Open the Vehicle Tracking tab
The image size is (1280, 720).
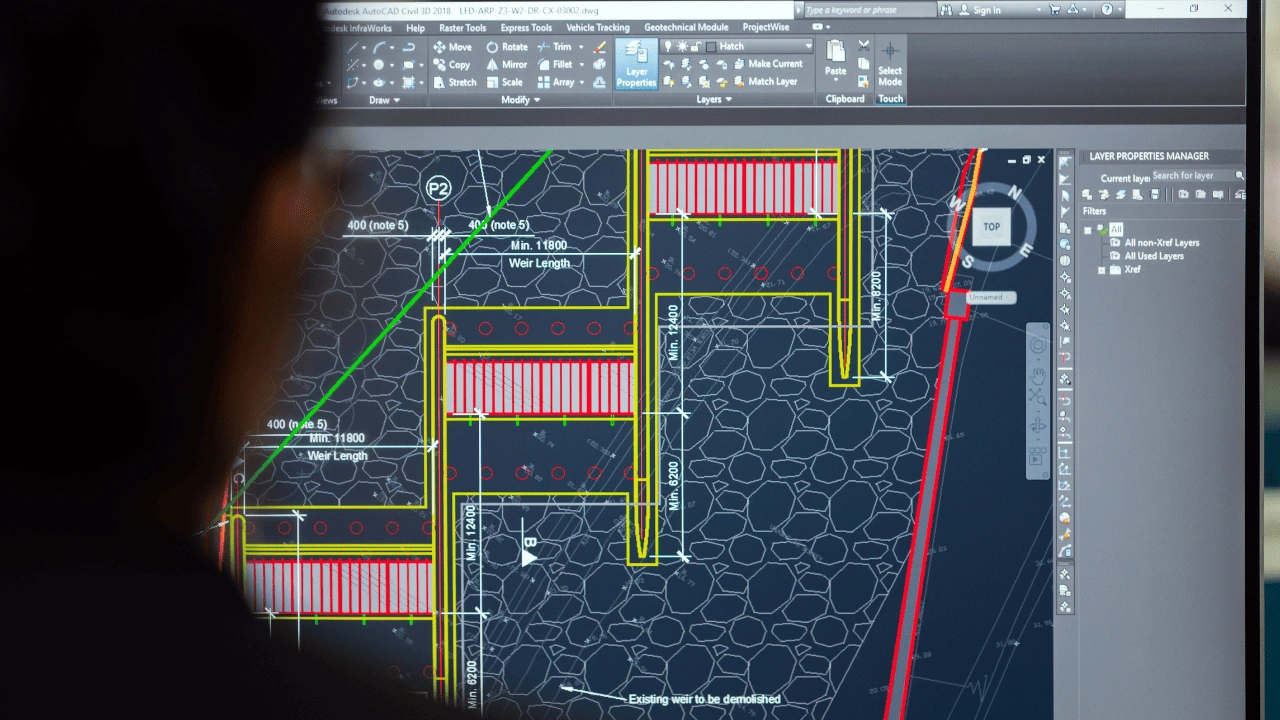598,28
